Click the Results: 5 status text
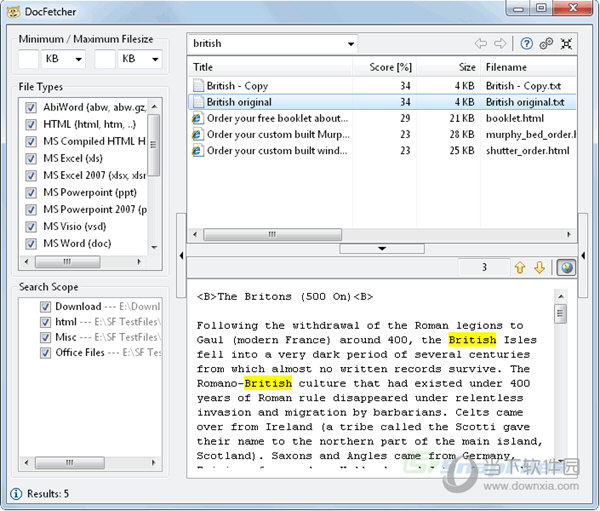 pos(48,494)
